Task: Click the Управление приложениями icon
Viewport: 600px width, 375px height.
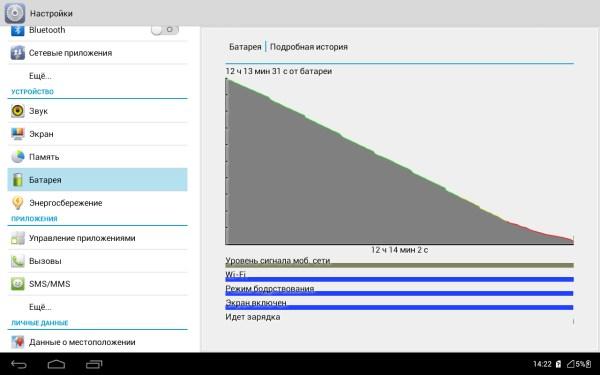Action: click(18, 238)
